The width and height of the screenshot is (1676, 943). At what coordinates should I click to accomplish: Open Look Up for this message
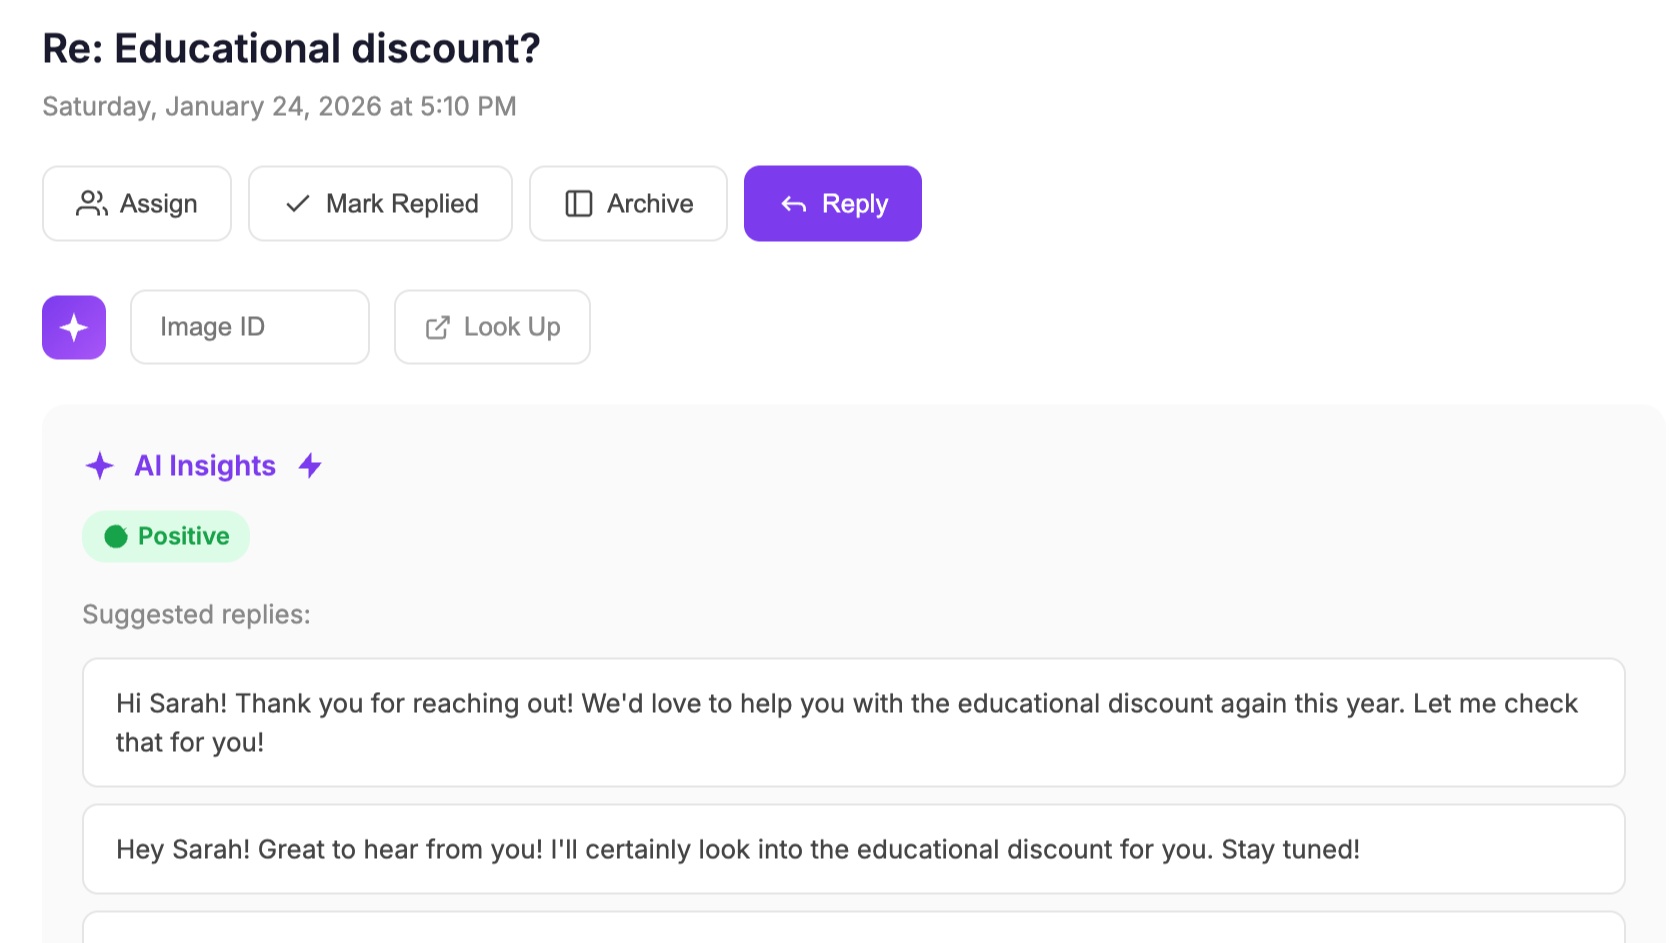(x=491, y=326)
